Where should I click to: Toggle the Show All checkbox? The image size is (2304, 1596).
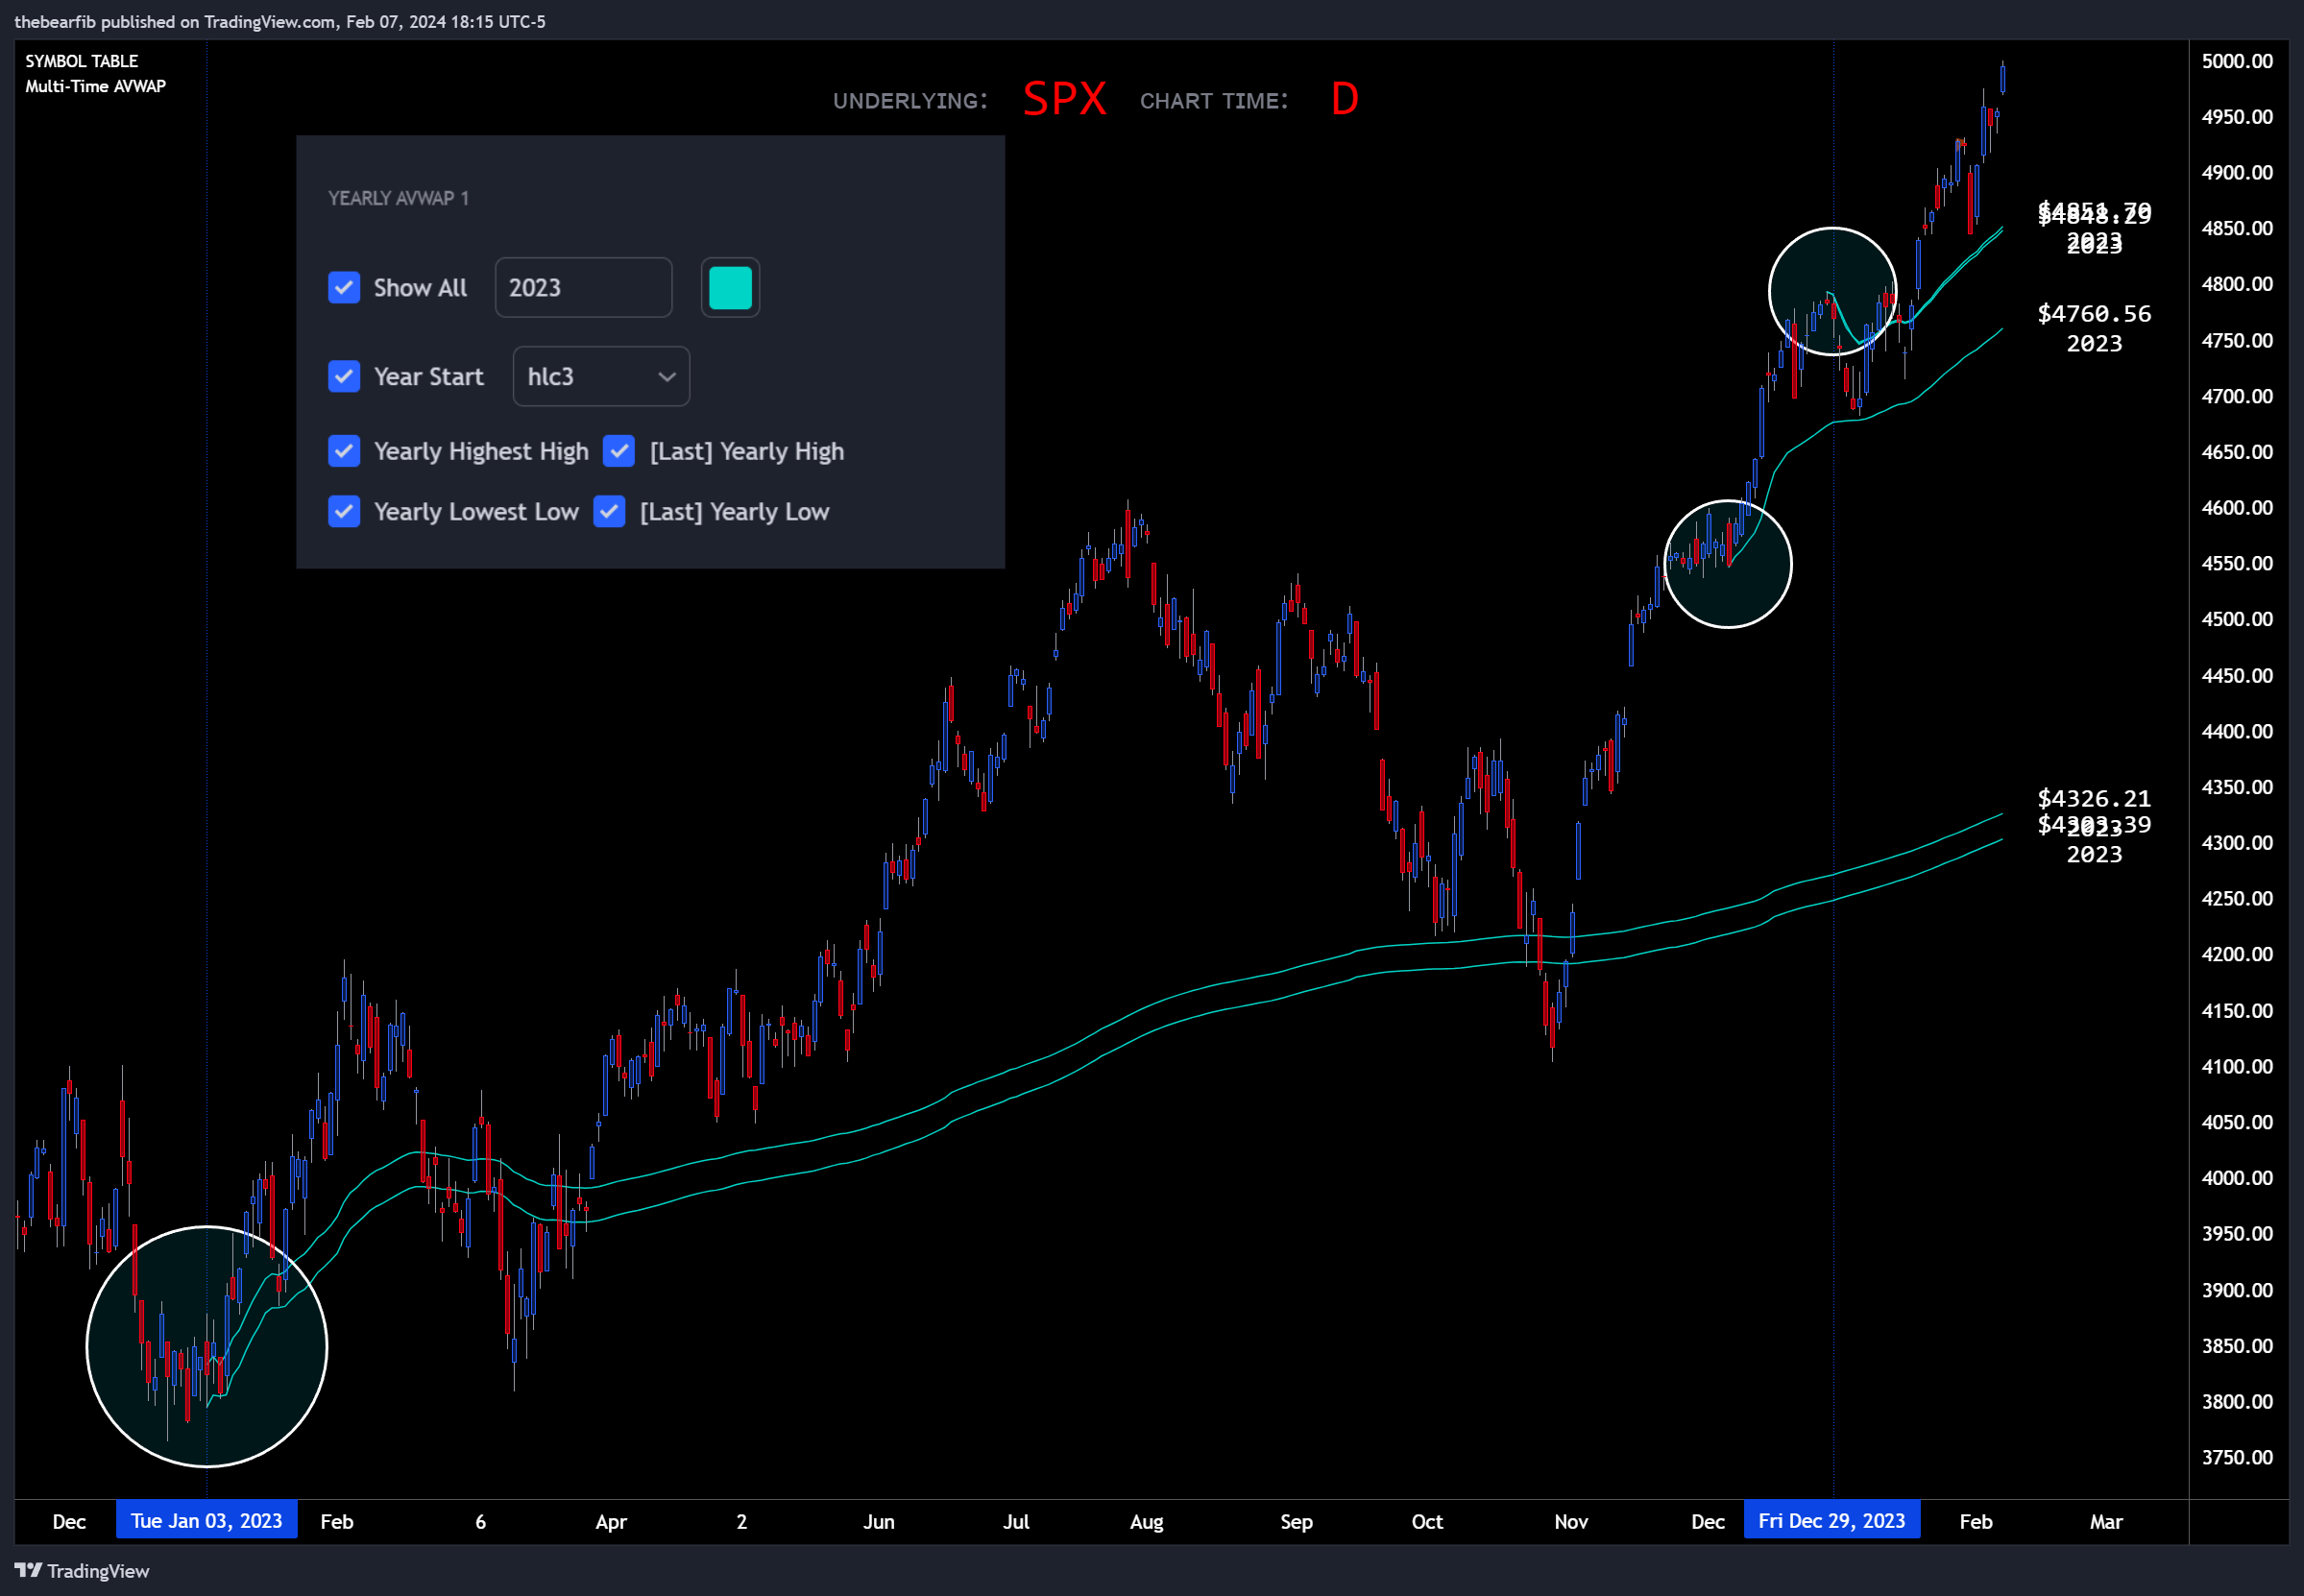(344, 287)
